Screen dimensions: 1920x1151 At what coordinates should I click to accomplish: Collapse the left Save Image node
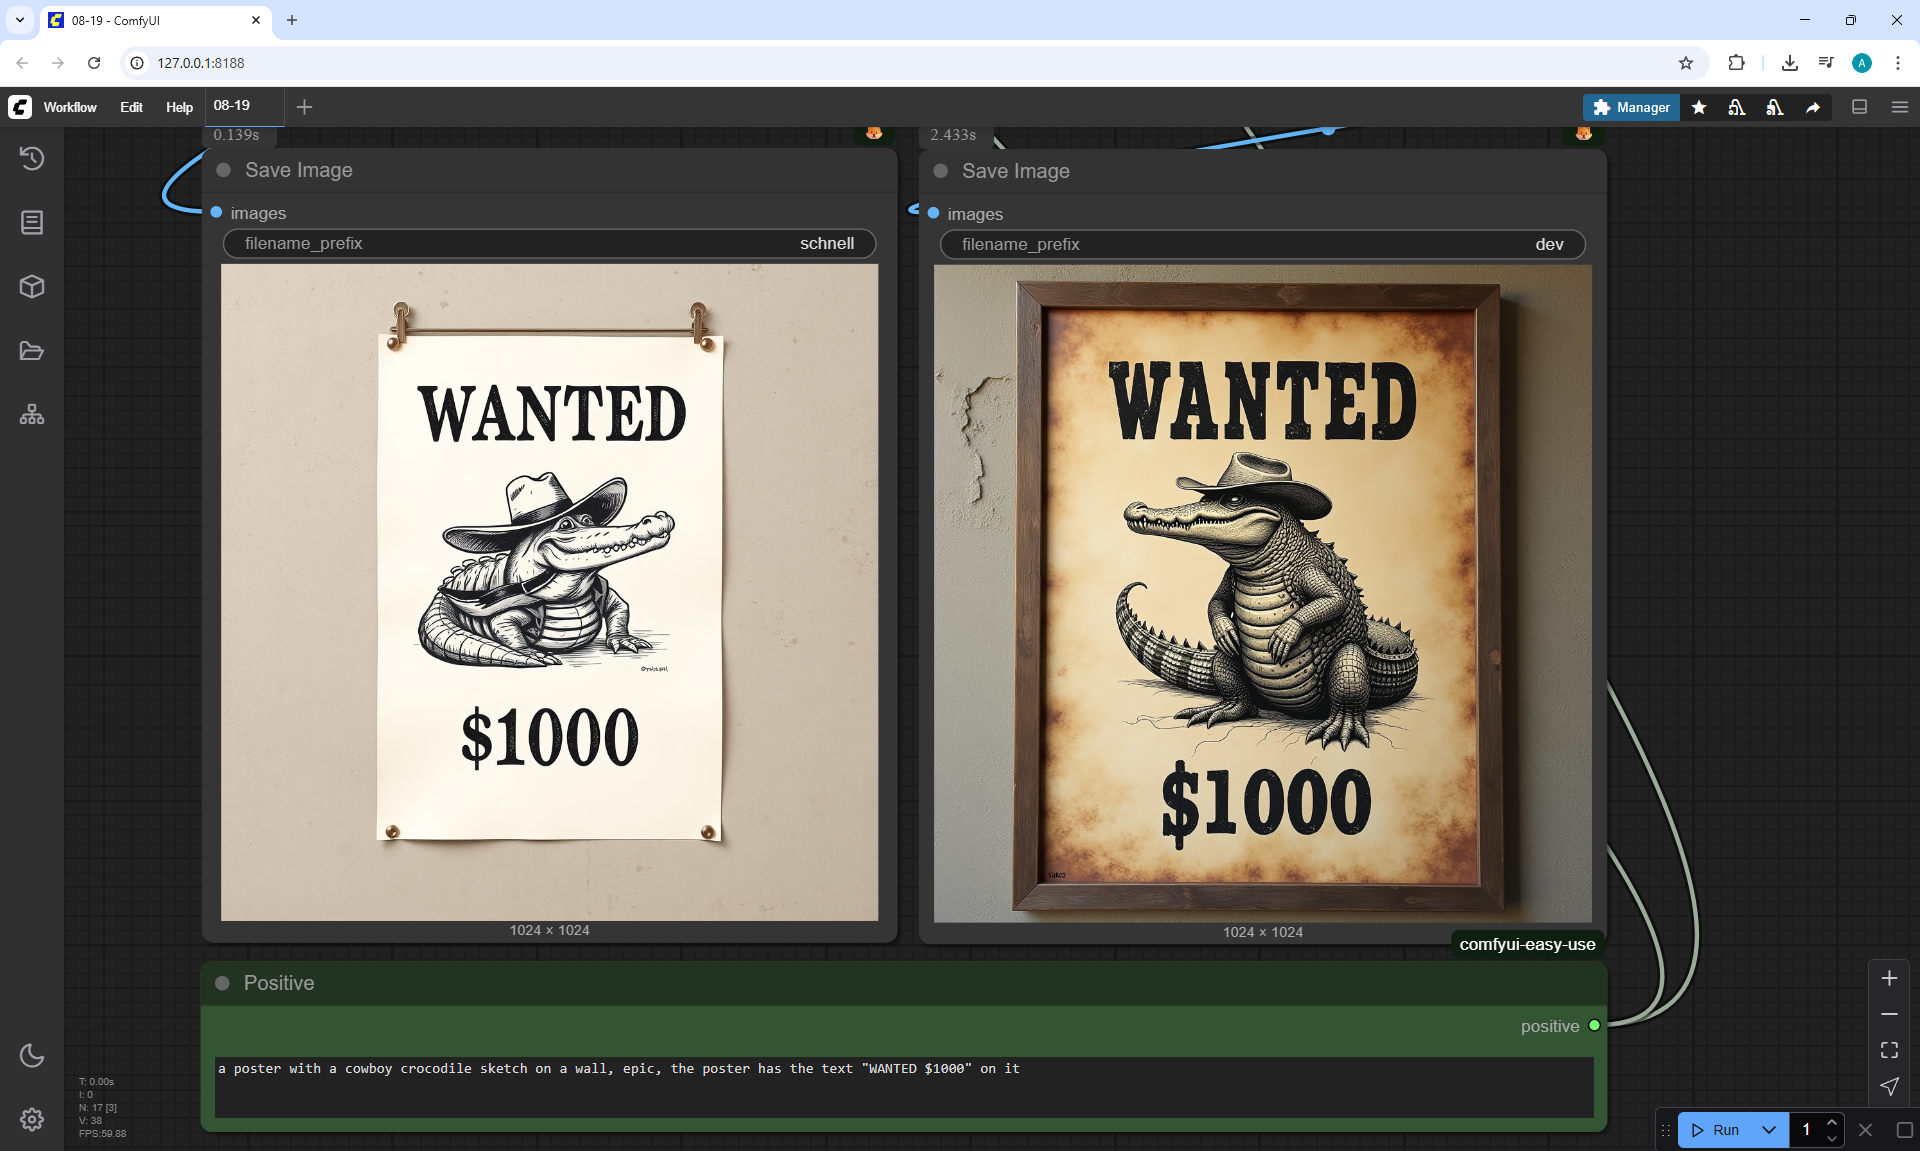click(224, 170)
